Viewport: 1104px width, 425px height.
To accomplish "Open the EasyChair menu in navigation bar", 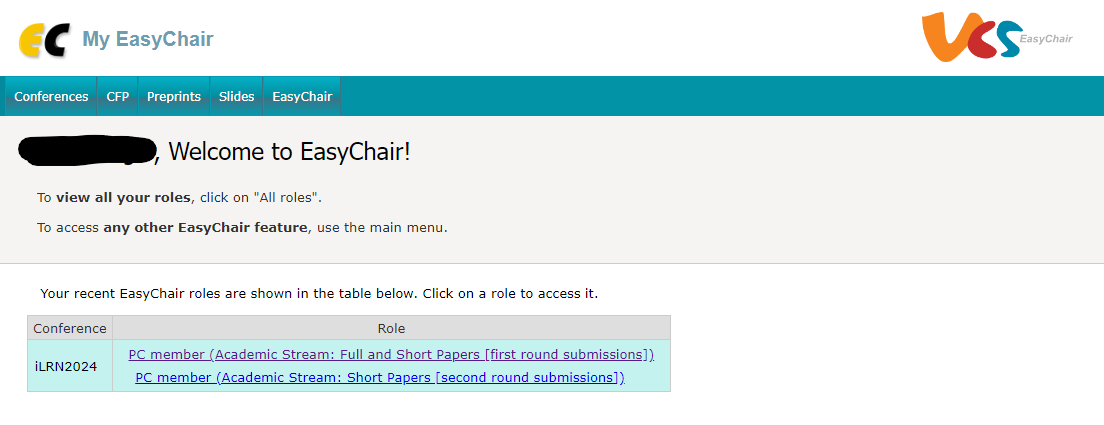I will point(302,97).
